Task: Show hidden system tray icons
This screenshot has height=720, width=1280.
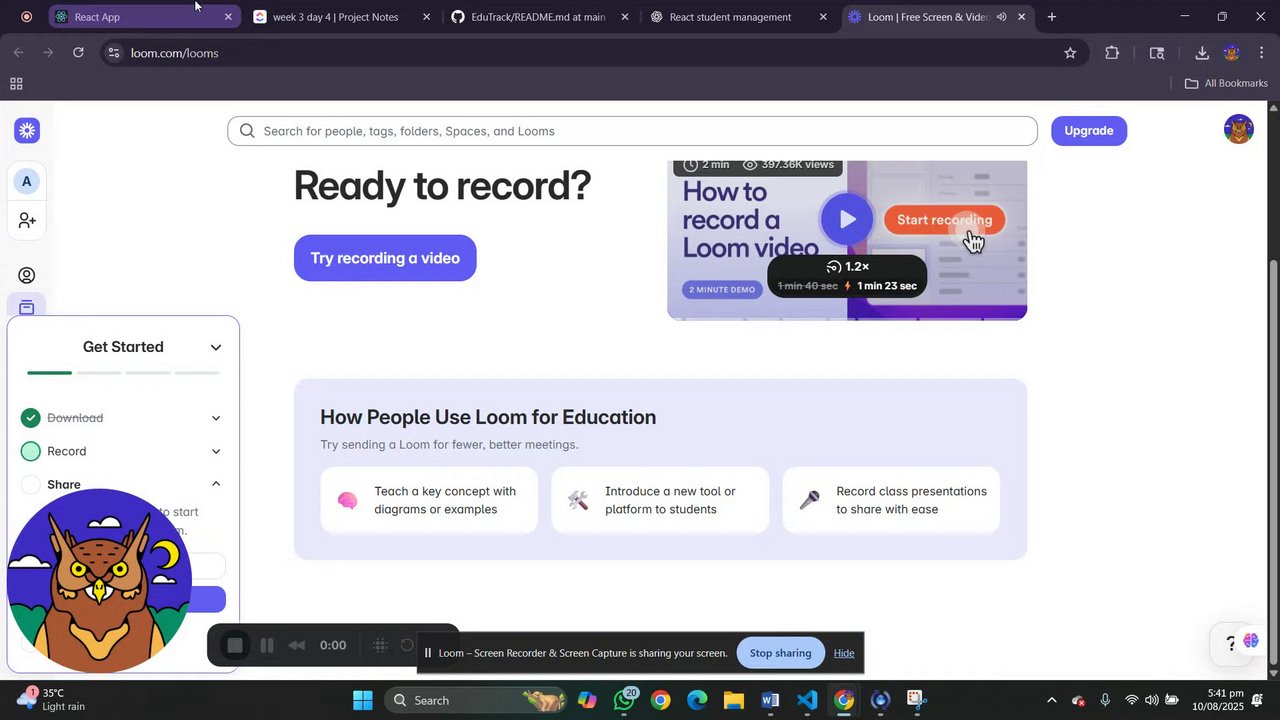Action: coord(1050,700)
